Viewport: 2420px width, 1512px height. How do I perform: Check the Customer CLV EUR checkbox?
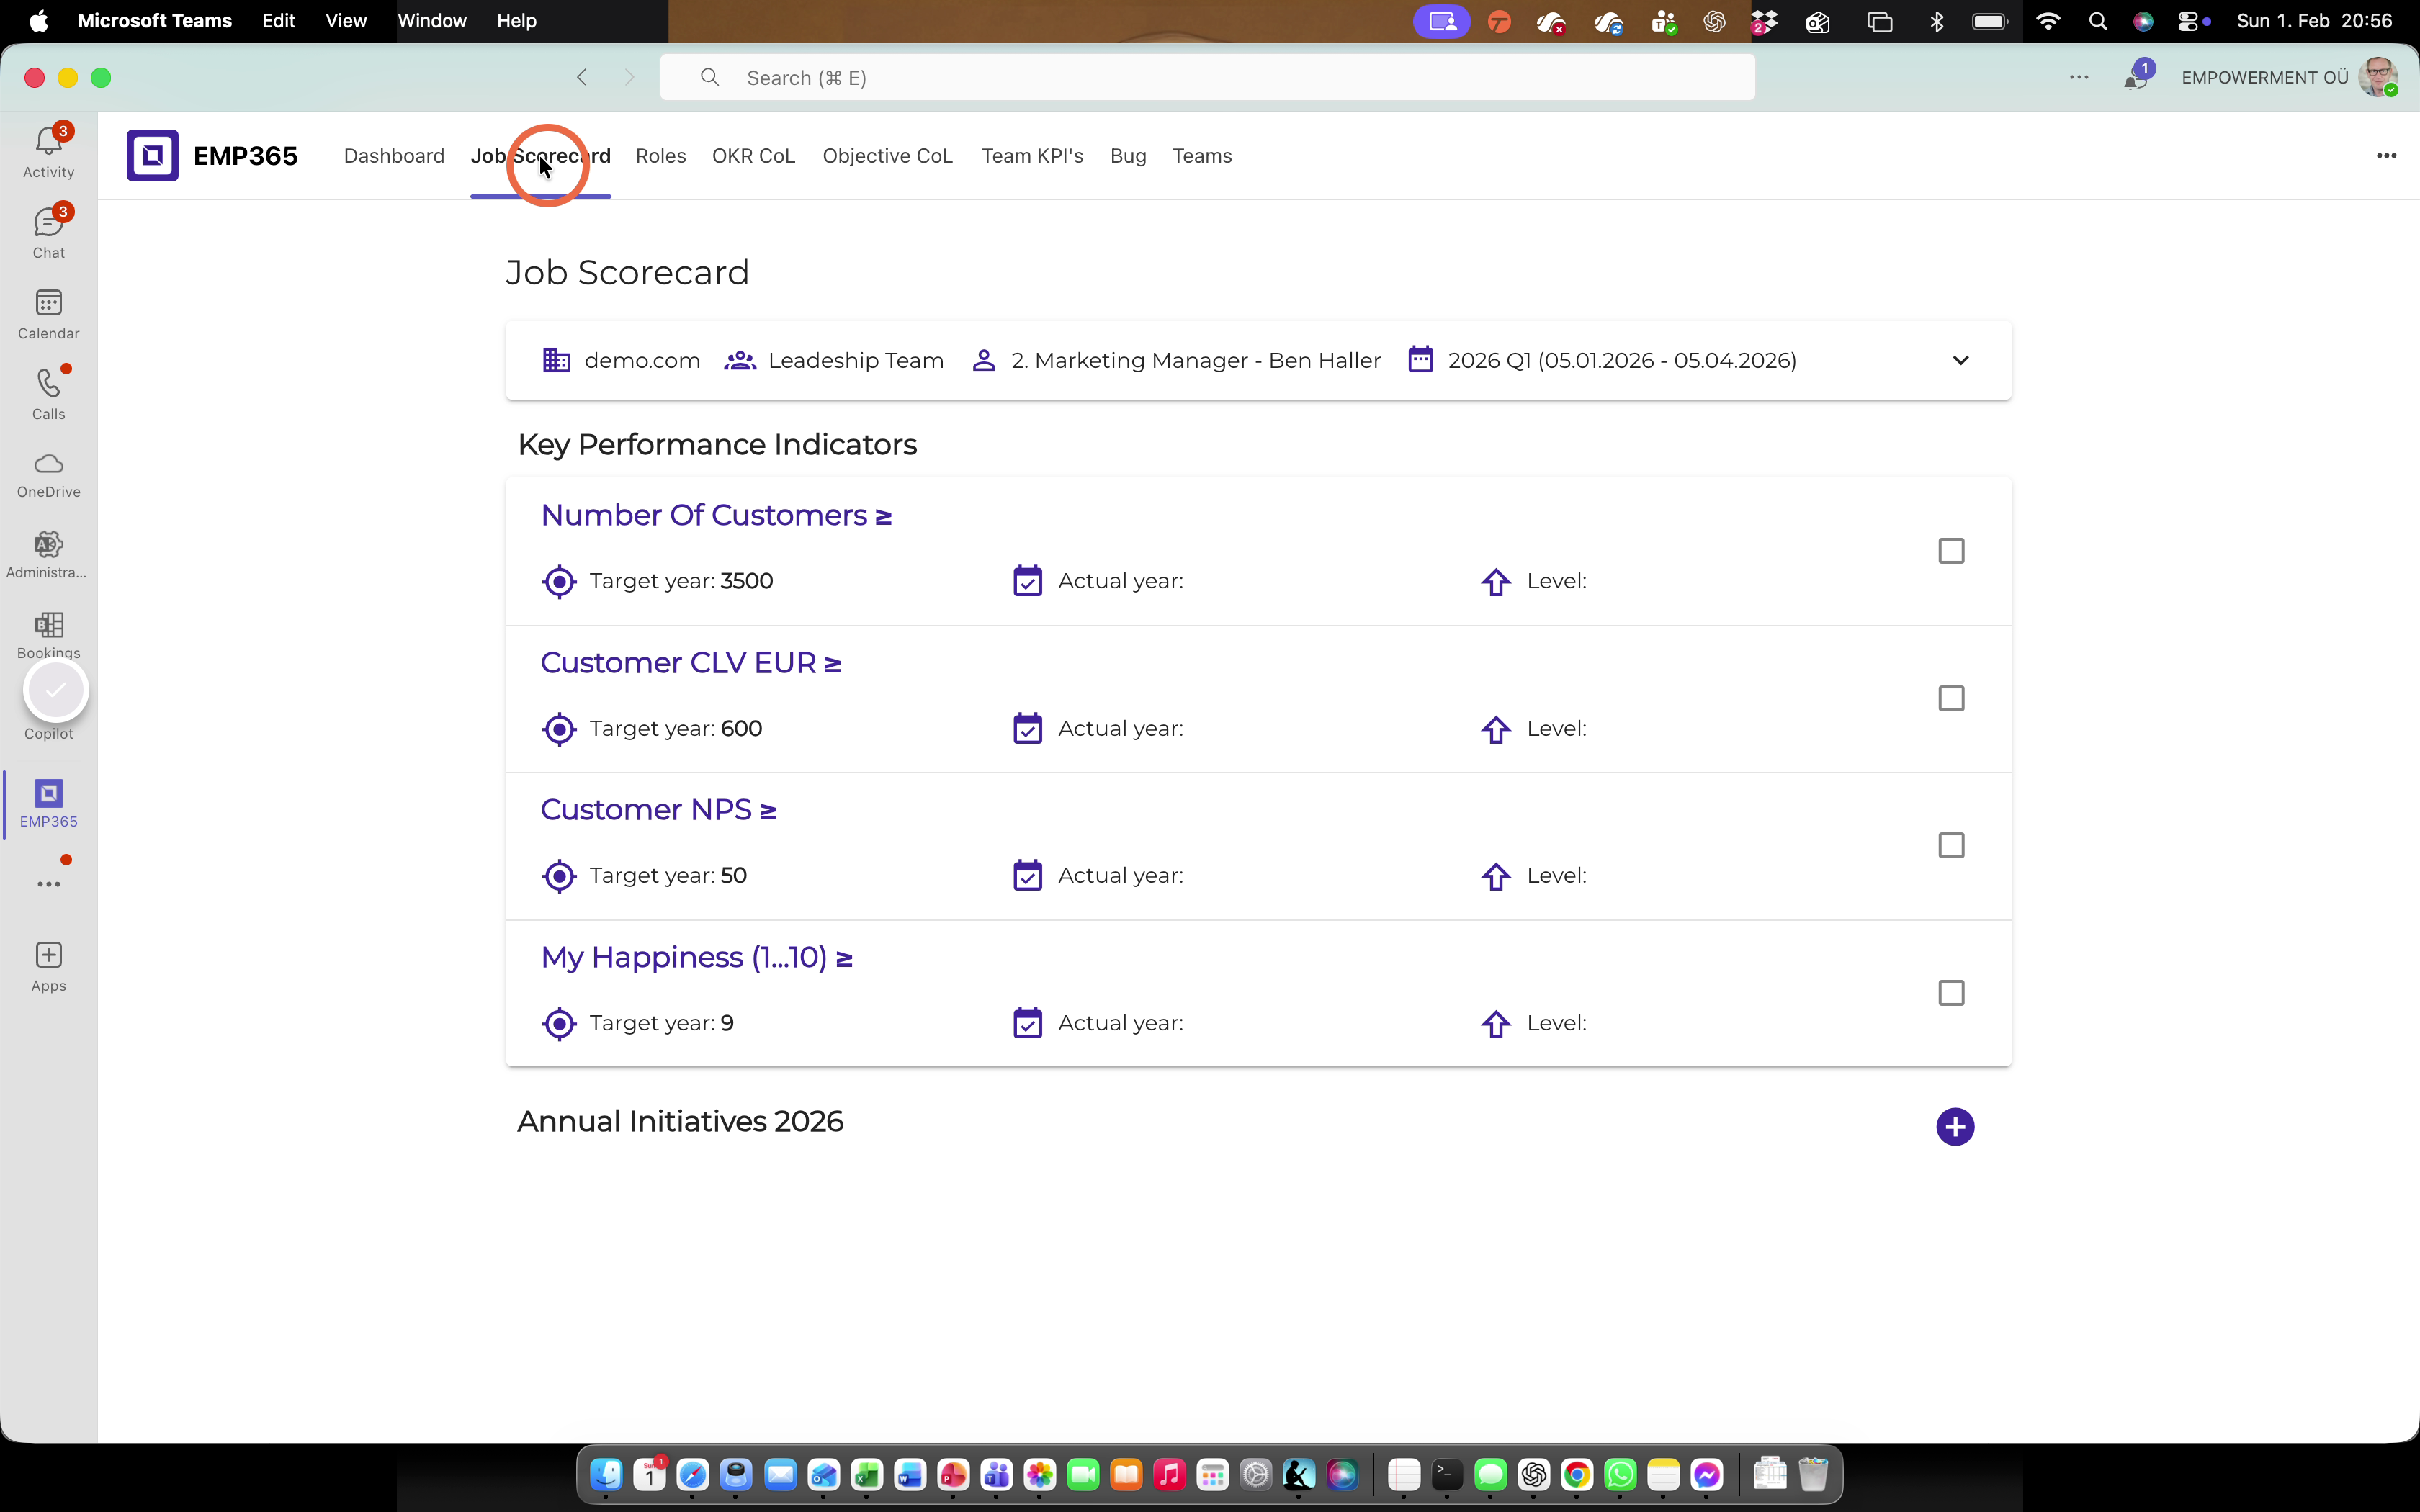click(x=1951, y=698)
